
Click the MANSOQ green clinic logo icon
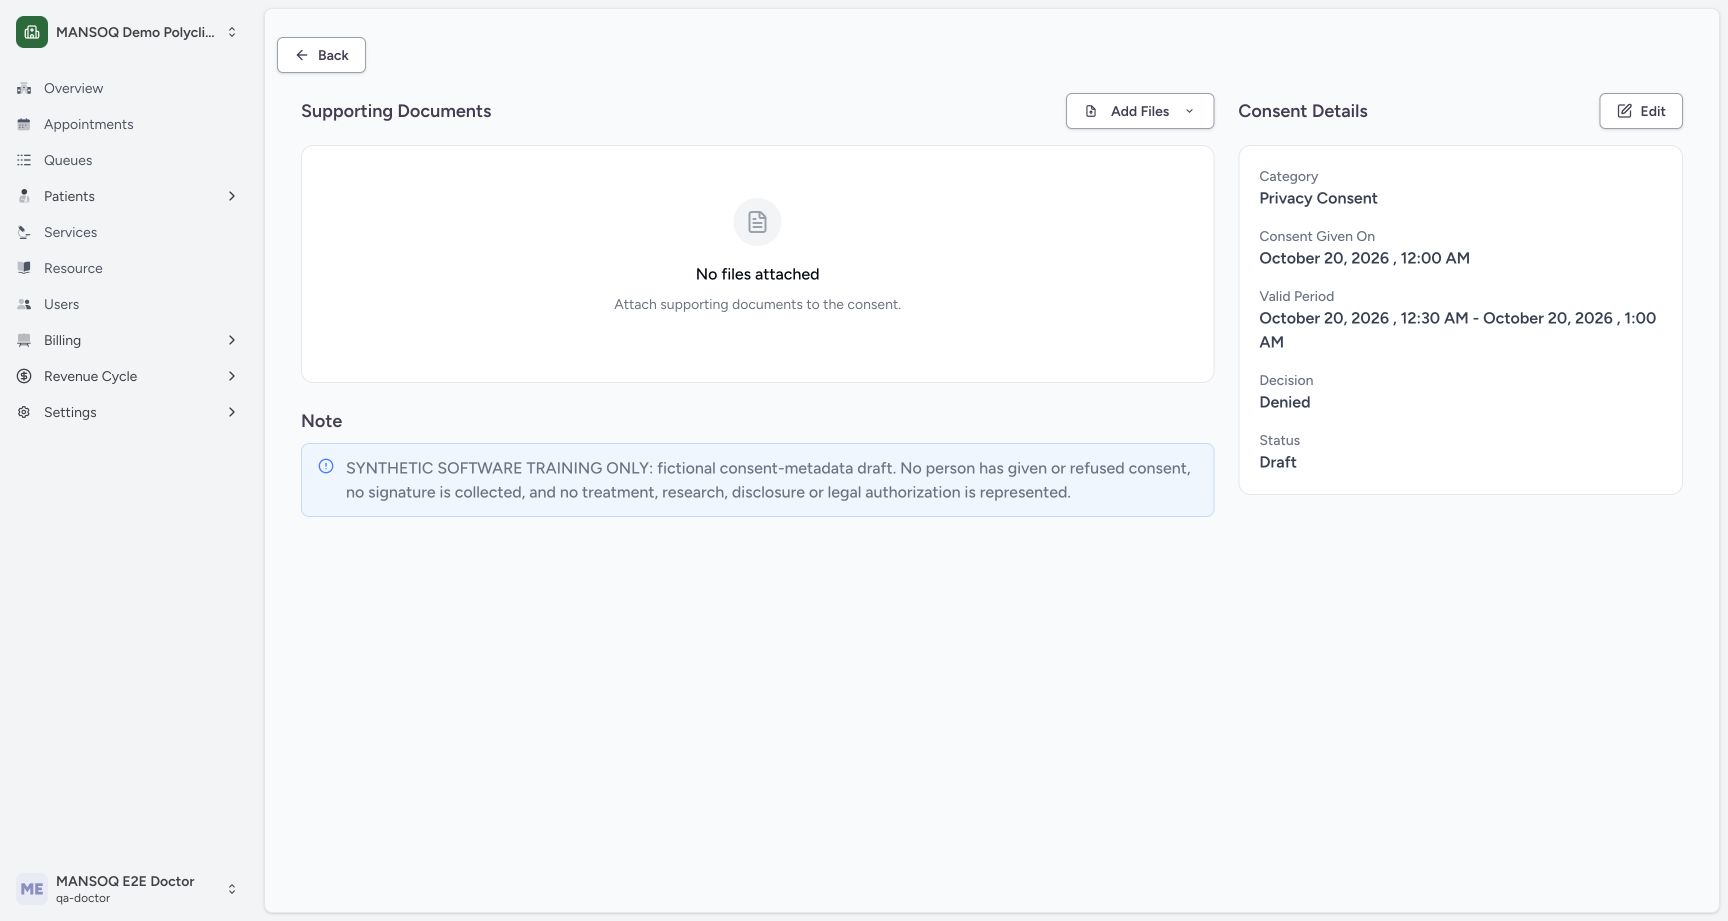tap(32, 32)
